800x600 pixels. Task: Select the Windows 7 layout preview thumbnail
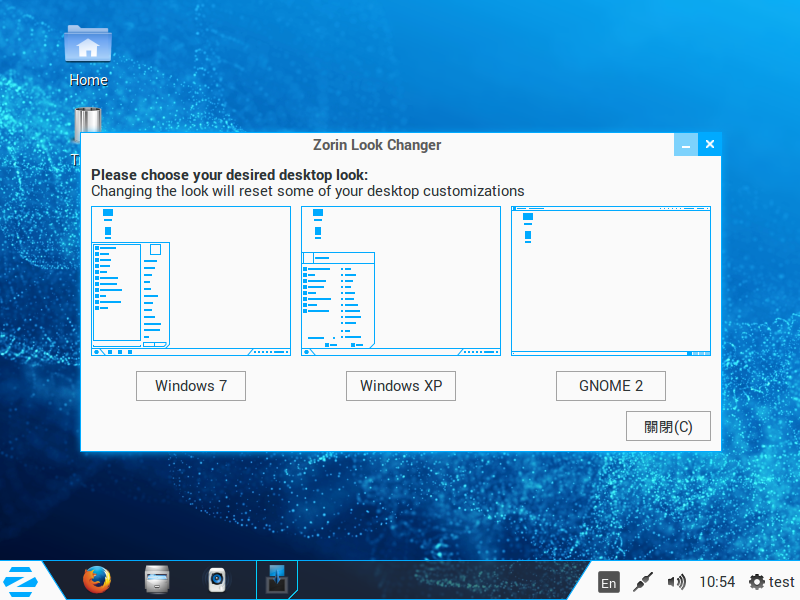[191, 281]
